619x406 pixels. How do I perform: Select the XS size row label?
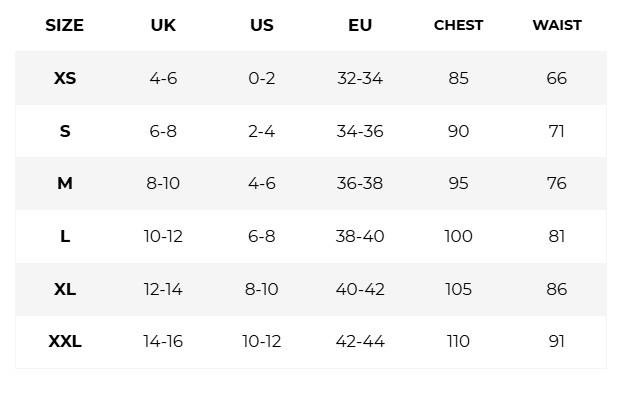65,78
